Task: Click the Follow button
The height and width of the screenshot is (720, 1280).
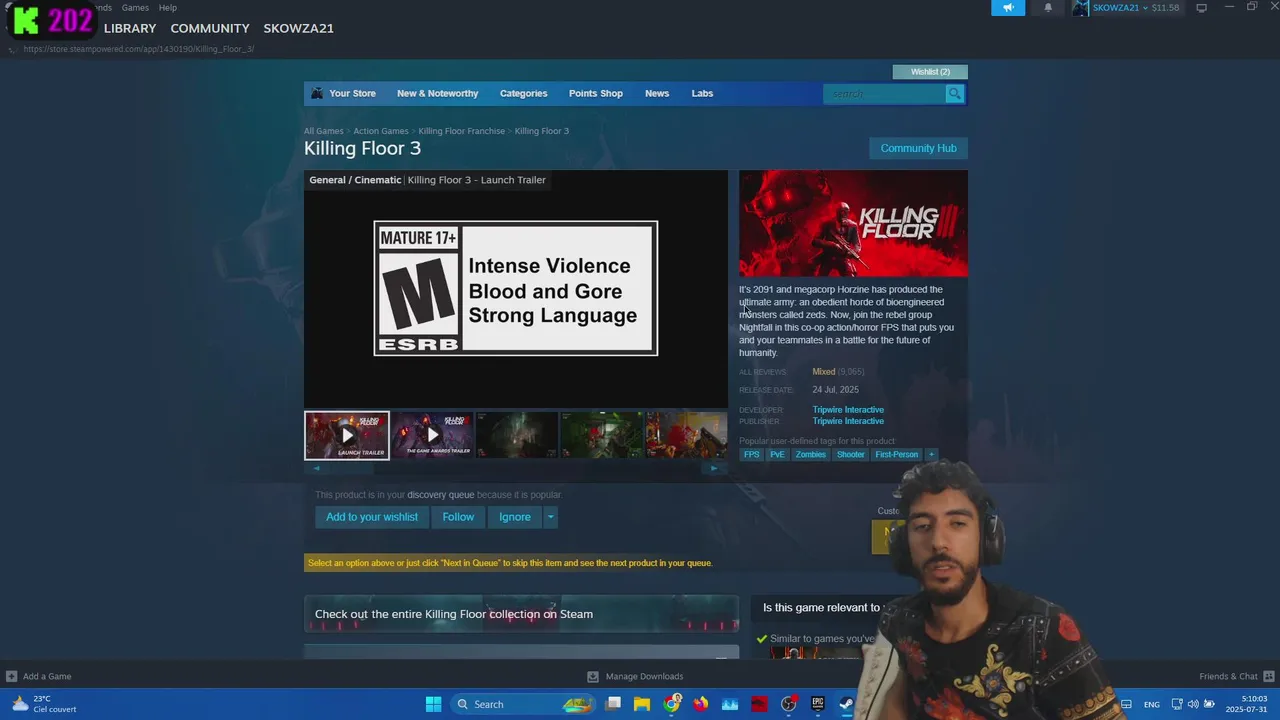Action: pos(458,517)
